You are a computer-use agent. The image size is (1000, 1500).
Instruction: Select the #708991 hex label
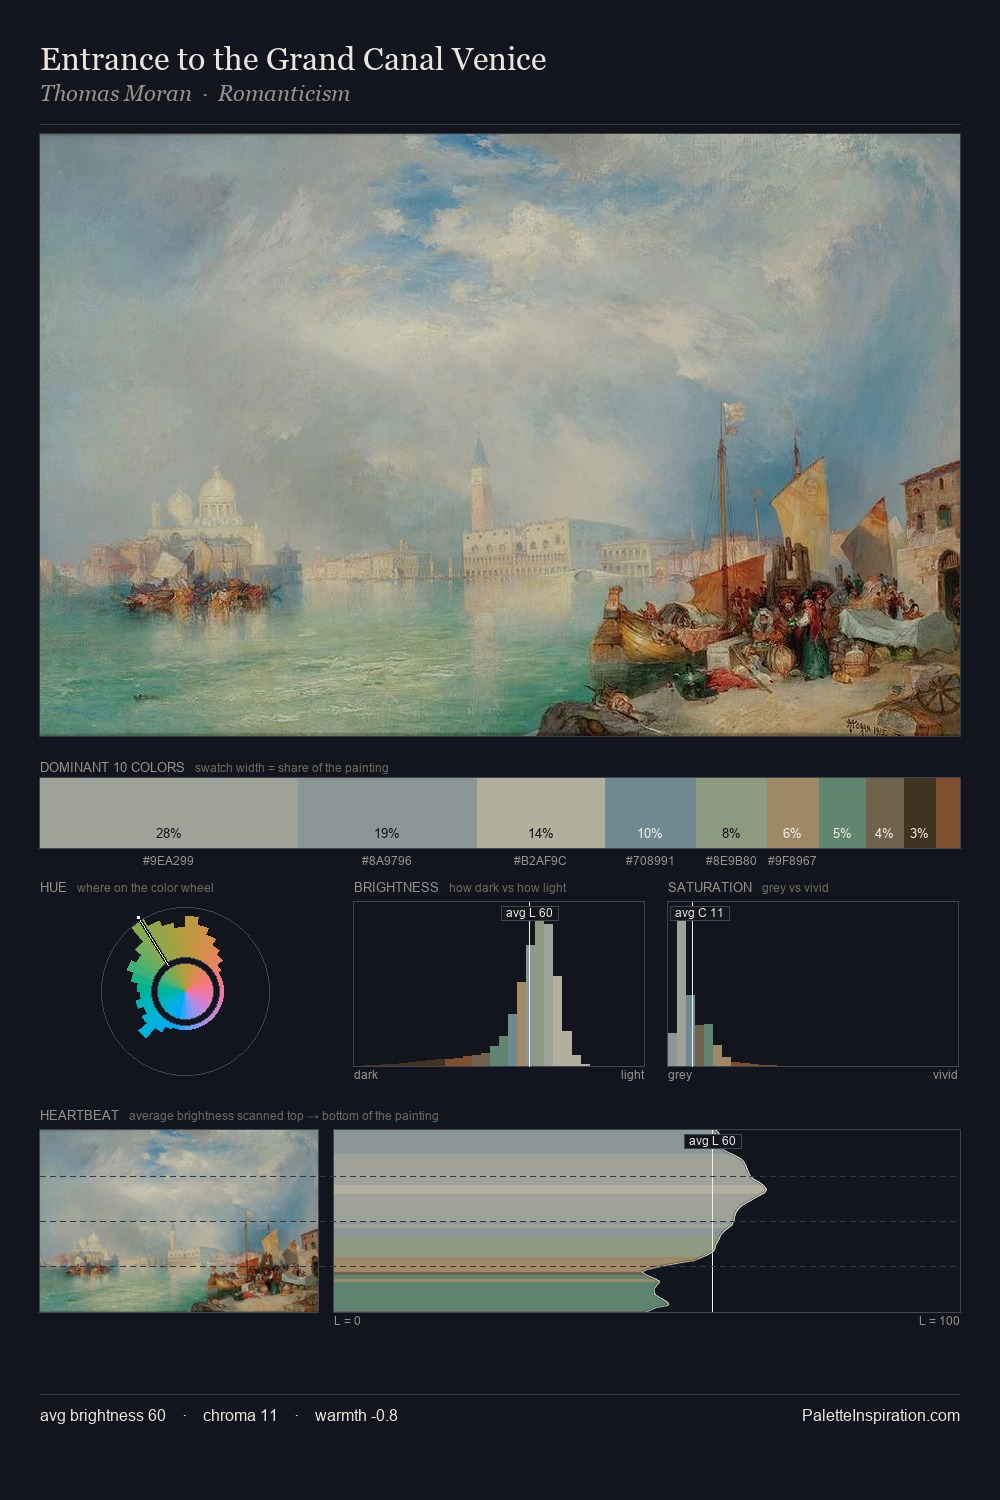point(650,861)
